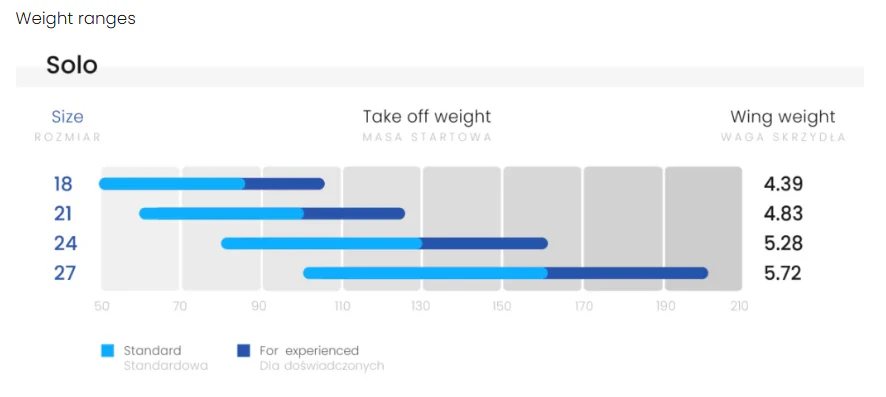This screenshot has width=886, height=397.
Task: Click the 130 axis tick label
Action: click(420, 307)
